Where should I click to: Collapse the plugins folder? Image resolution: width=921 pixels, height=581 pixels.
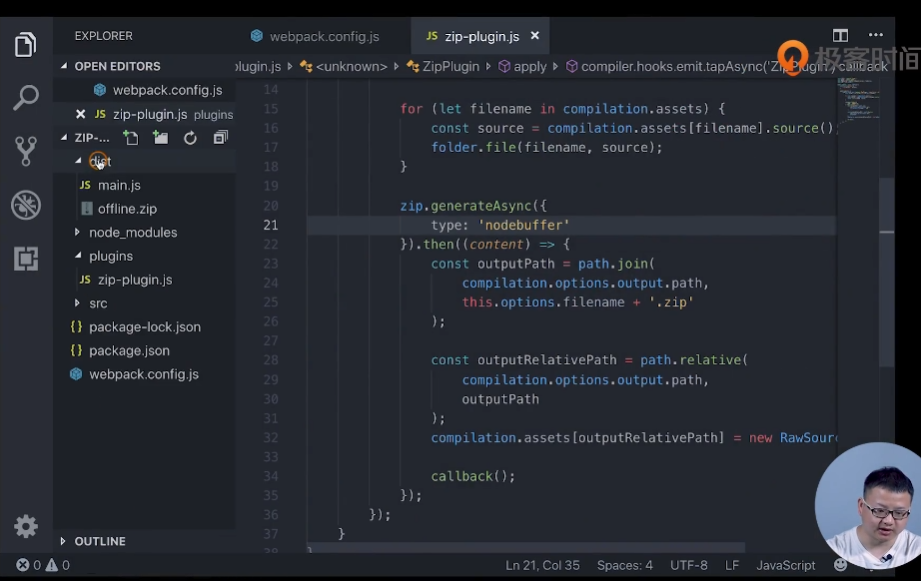pyautogui.click(x=78, y=256)
